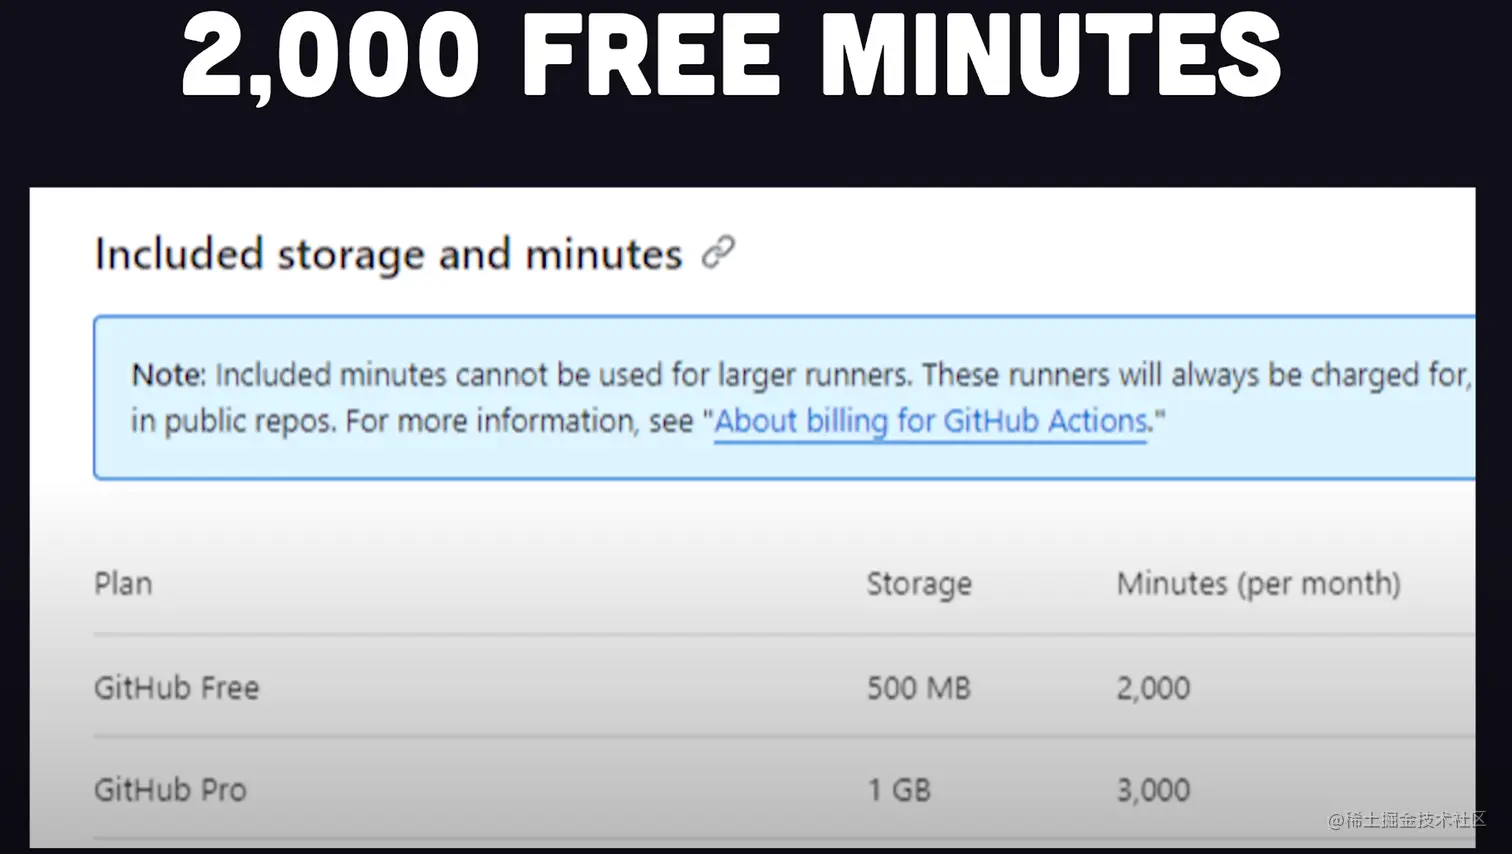
Task: Select the Plan column header
Action: pyautogui.click(x=123, y=583)
